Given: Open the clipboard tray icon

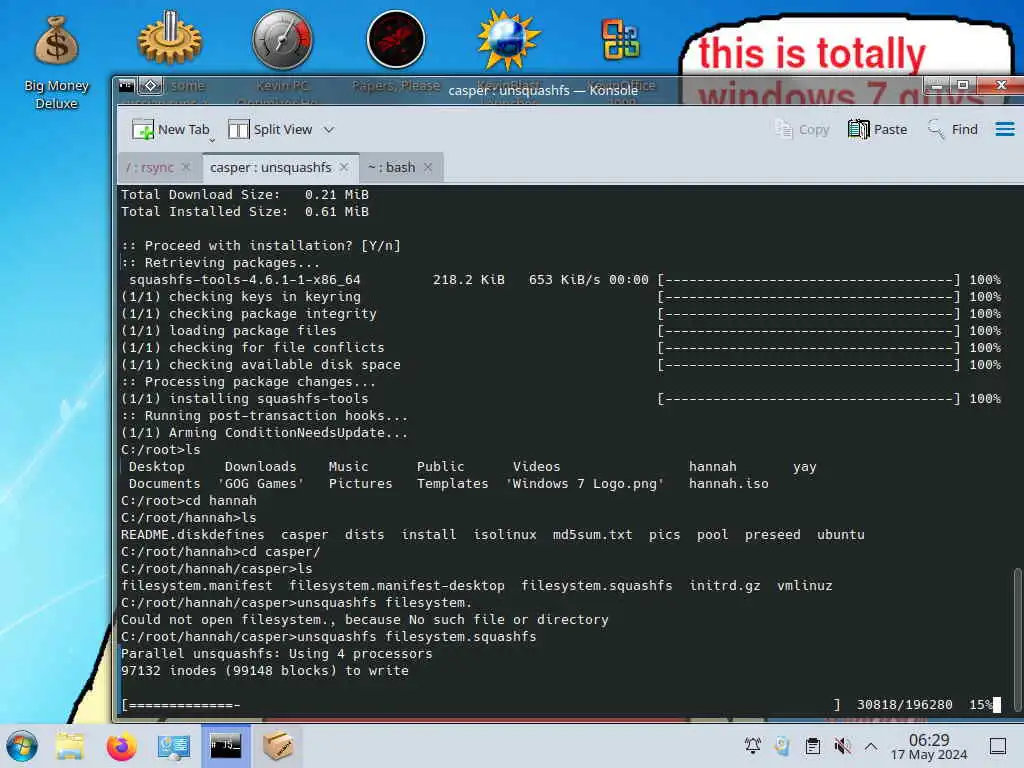Looking at the screenshot, I should pyautogui.click(x=812, y=745).
